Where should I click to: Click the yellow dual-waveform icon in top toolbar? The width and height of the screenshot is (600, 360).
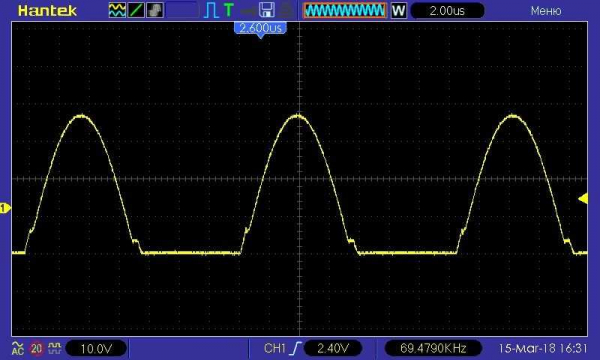click(x=117, y=10)
